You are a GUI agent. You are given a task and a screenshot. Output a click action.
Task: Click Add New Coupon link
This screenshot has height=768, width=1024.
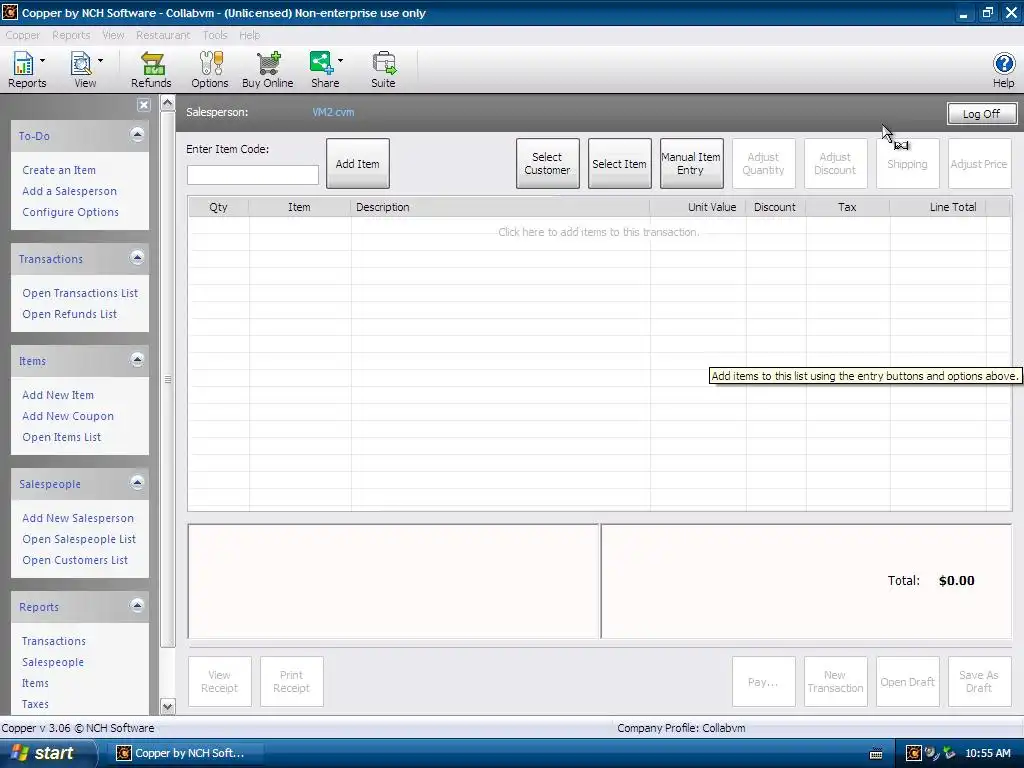68,416
